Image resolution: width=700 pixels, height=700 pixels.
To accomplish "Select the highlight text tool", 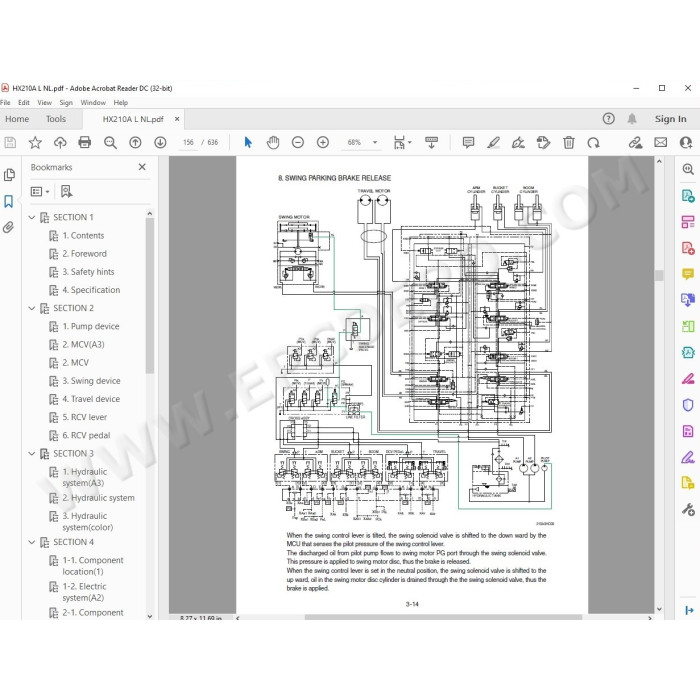I will point(493,142).
